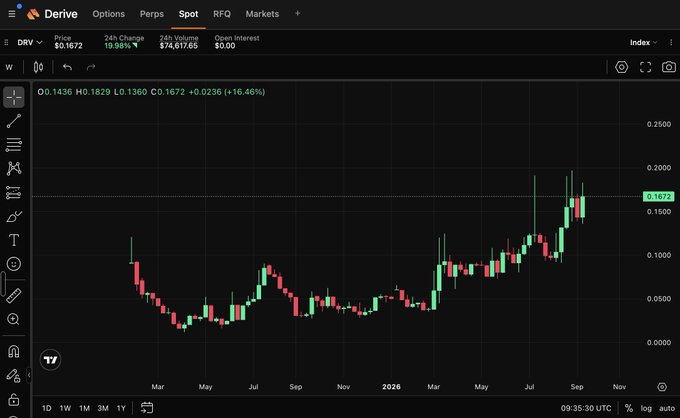Open the hamburger menu

[x=12, y=14]
